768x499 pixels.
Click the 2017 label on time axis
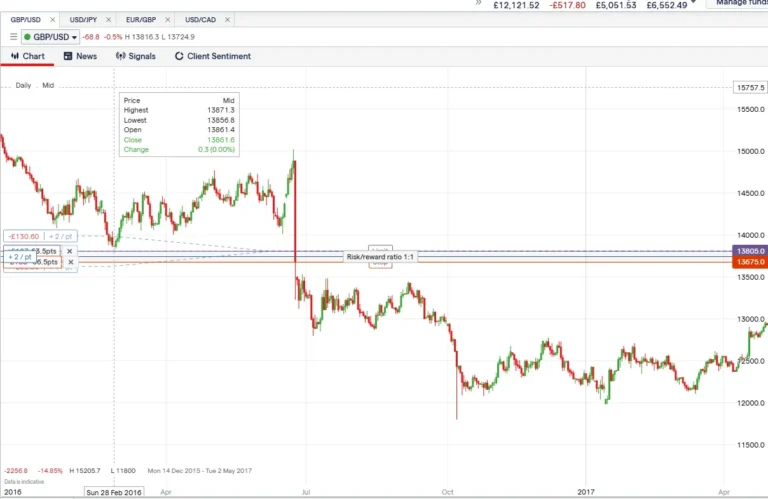(586, 492)
